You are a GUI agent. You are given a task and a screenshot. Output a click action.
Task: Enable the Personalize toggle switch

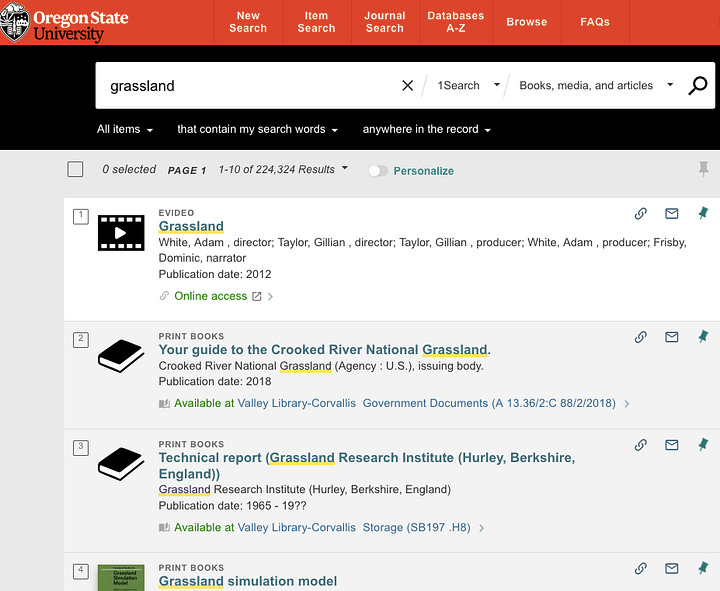[x=378, y=171]
